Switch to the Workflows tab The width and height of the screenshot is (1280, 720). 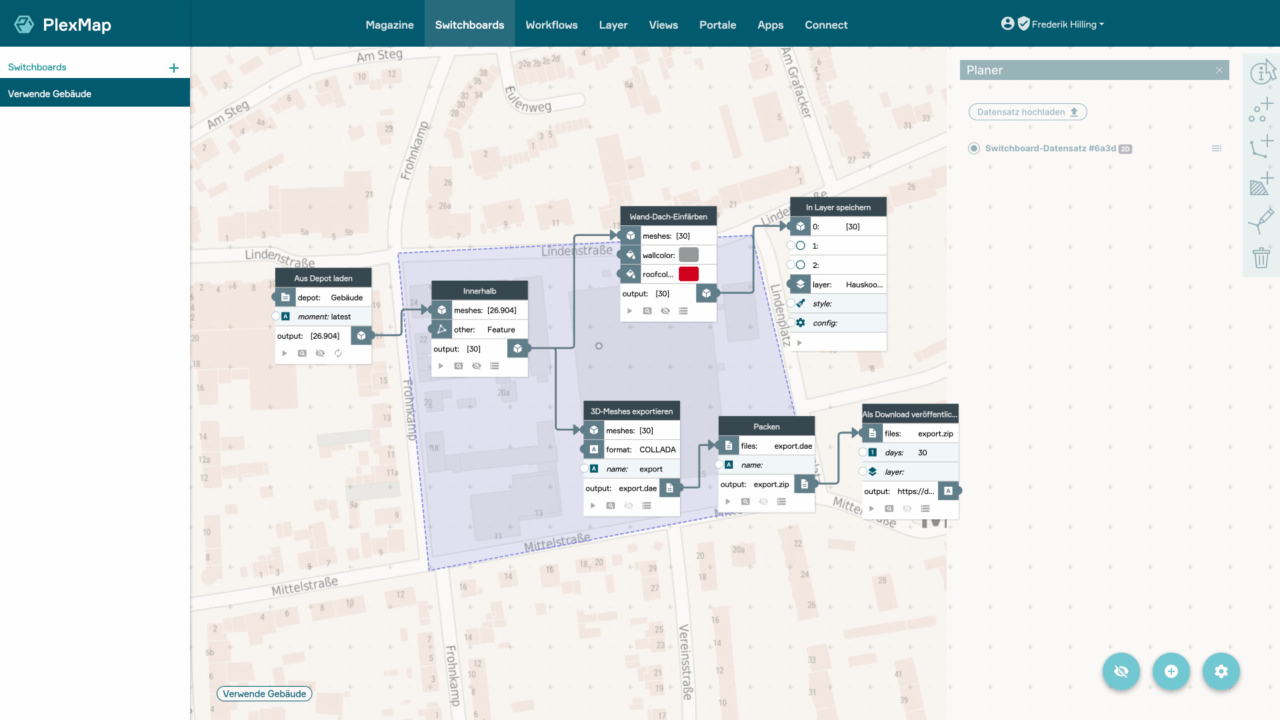click(x=551, y=24)
